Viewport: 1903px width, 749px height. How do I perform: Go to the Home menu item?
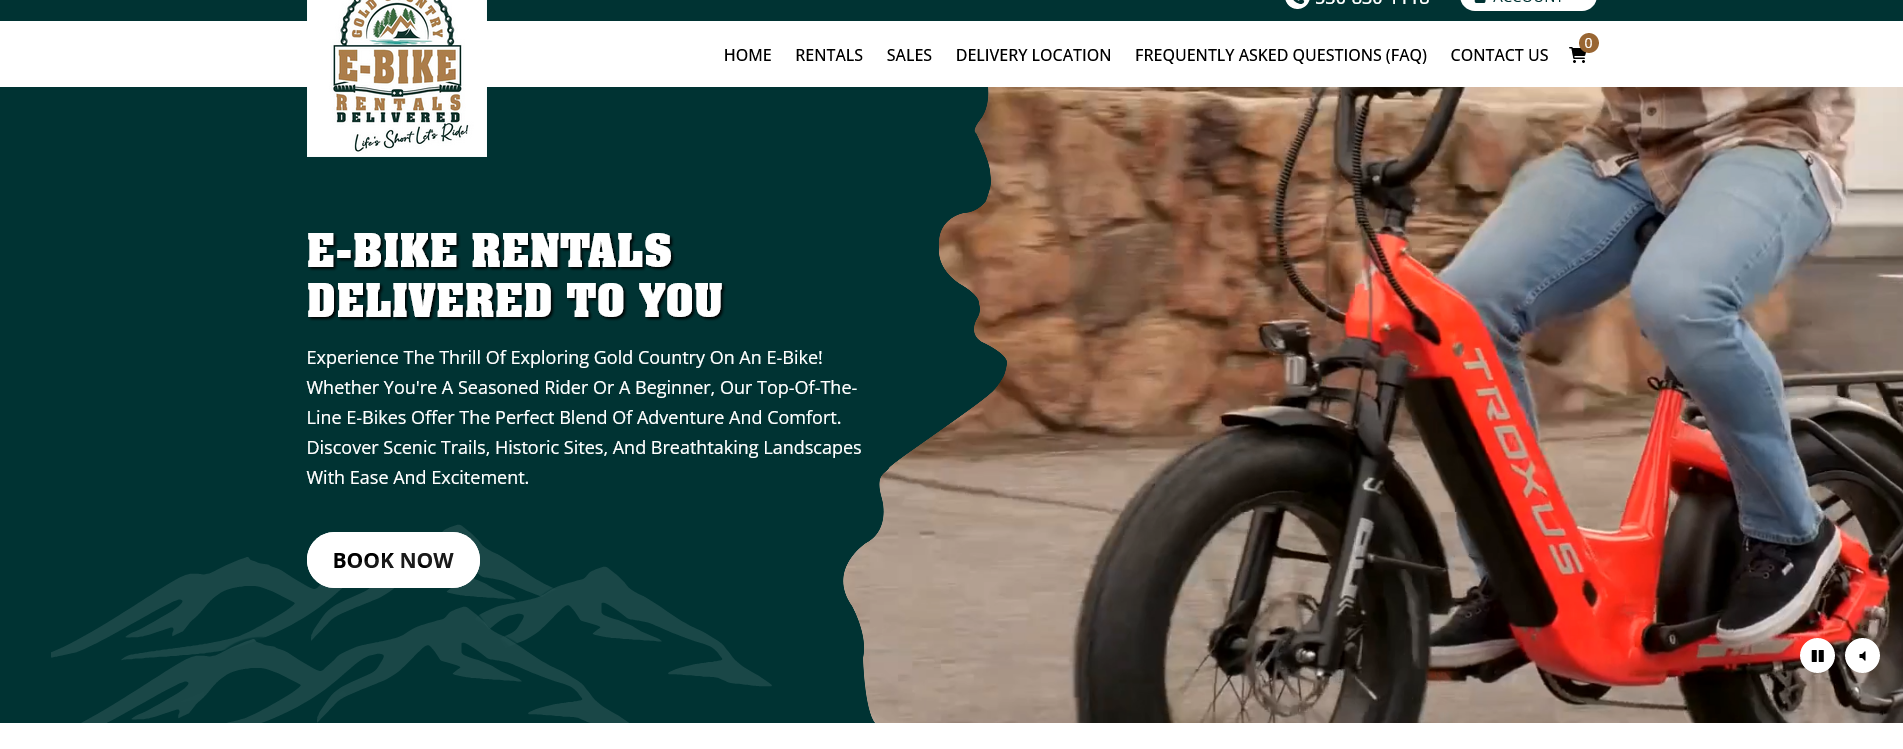[747, 55]
